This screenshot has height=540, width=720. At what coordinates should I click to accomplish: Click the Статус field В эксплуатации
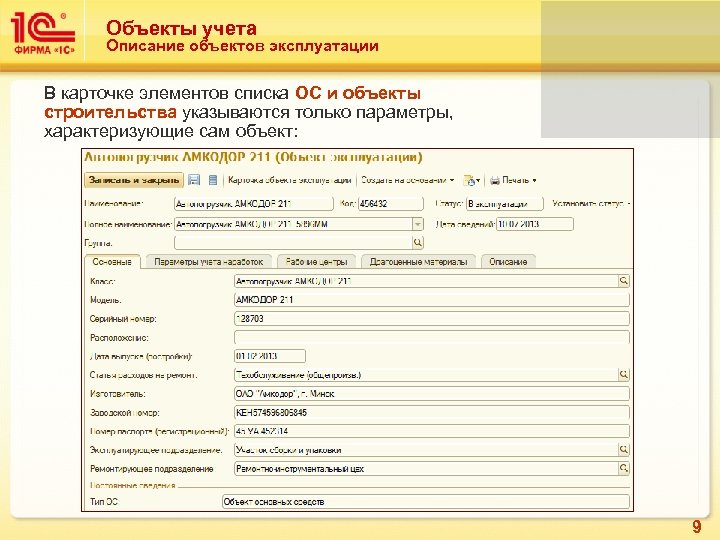click(x=505, y=203)
